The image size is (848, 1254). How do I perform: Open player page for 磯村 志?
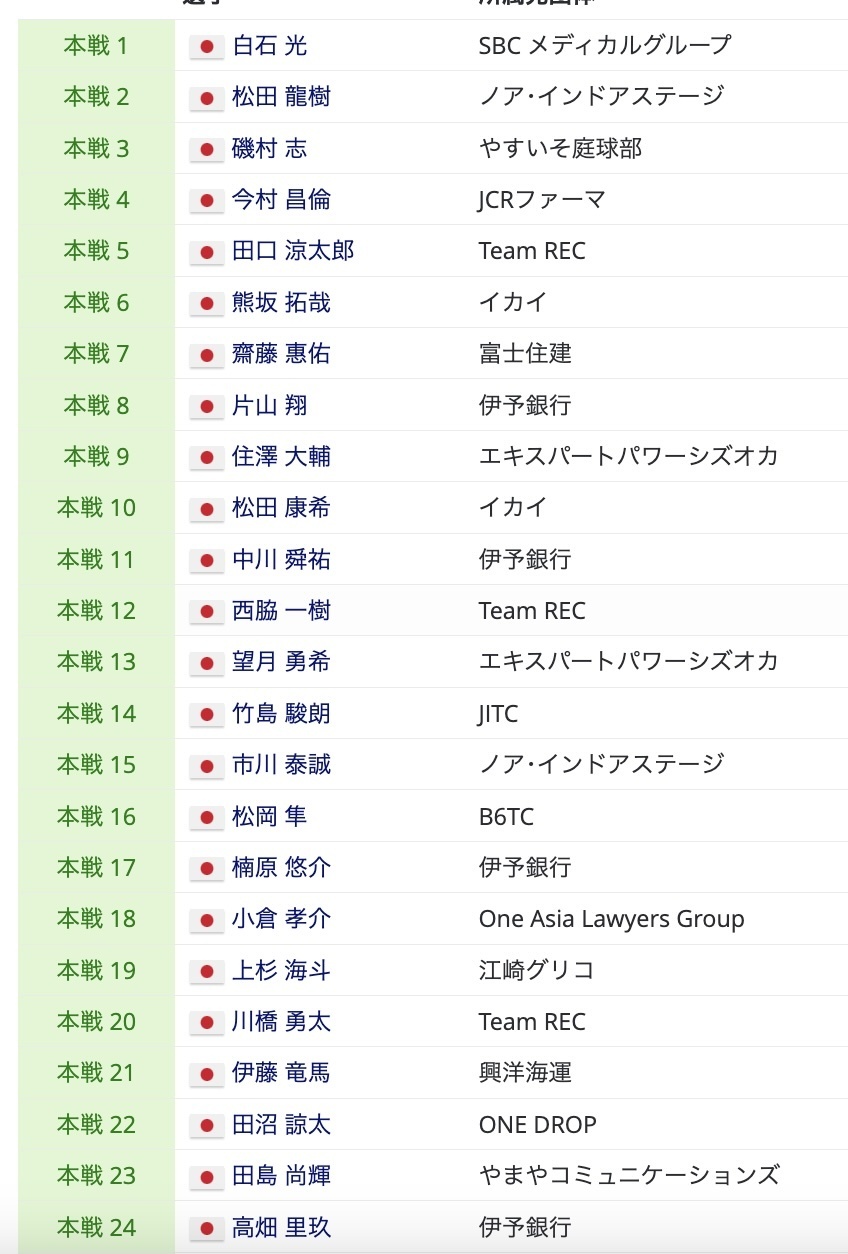269,149
